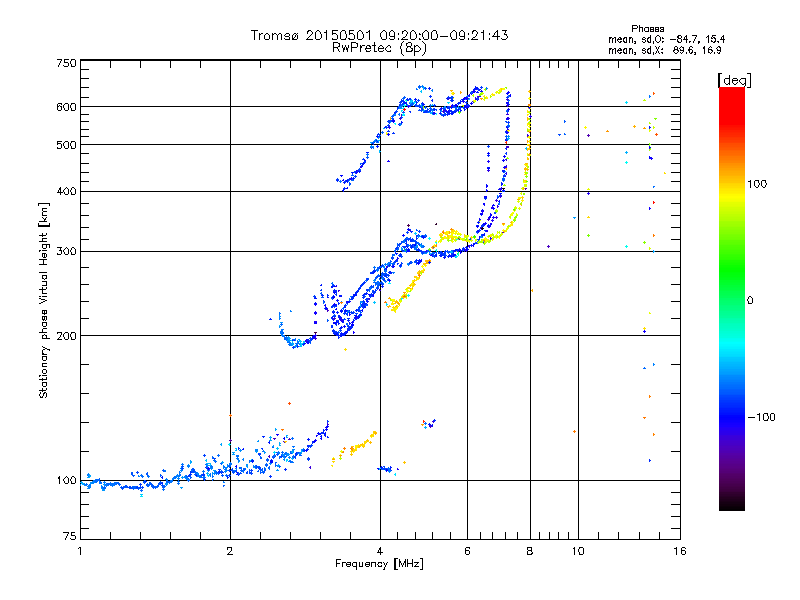Click the y-axis tick label '300'
The image size is (800, 600).
pyautogui.click(x=67, y=252)
